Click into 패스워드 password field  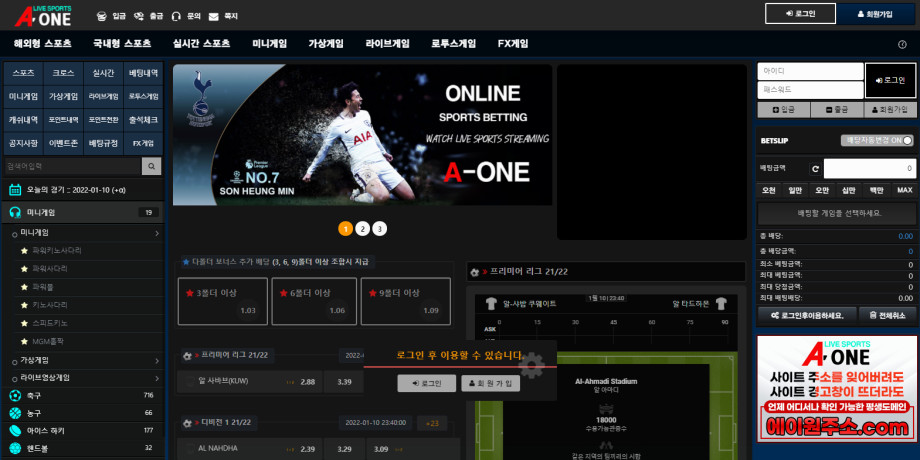coord(810,90)
